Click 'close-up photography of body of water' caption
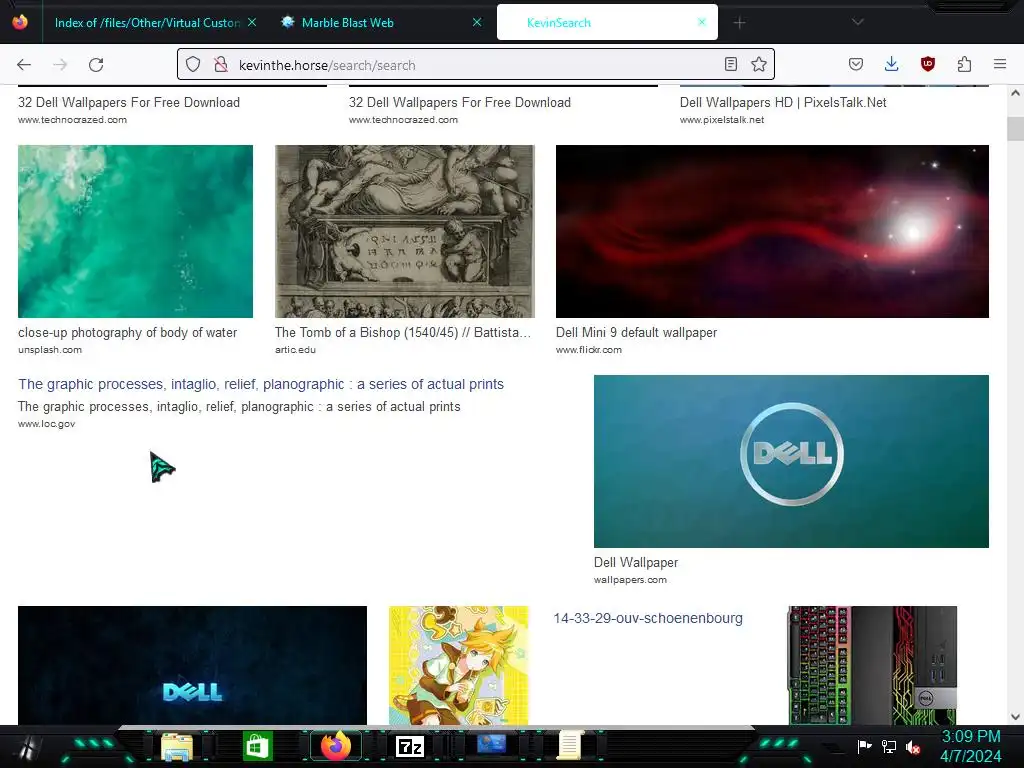This screenshot has width=1024, height=768. coord(127,332)
